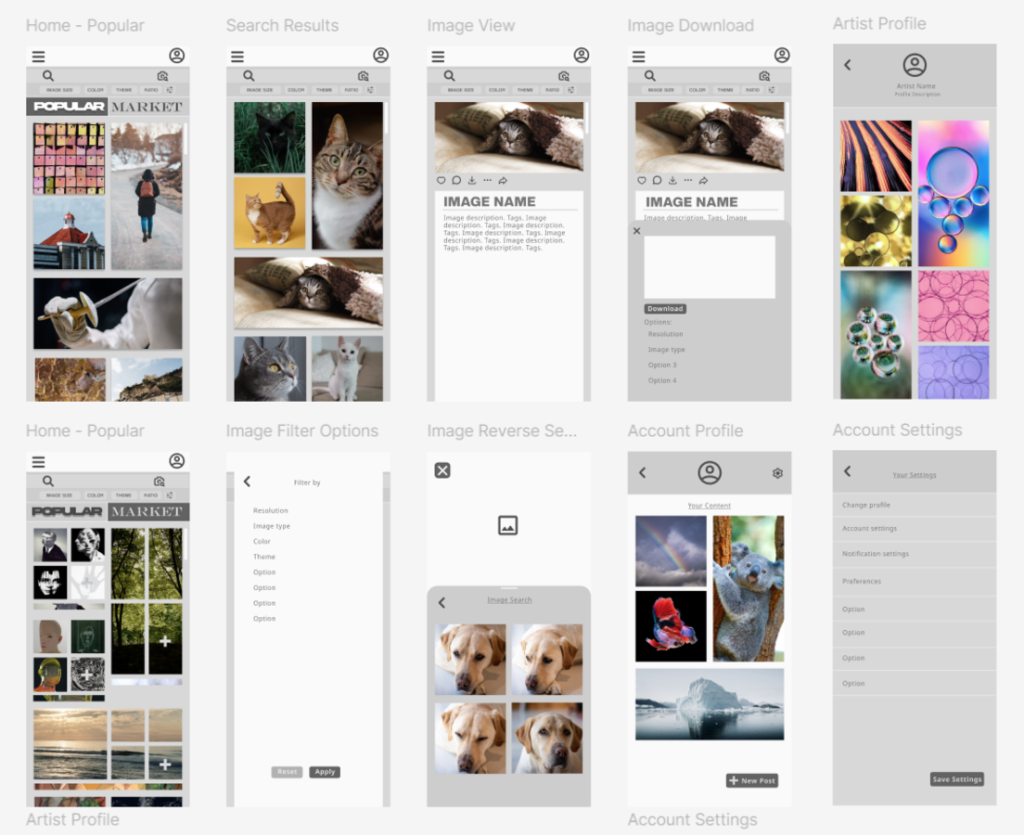This screenshot has width=1024, height=835.
Task: Click the Apply button in filter options
Action: click(325, 772)
